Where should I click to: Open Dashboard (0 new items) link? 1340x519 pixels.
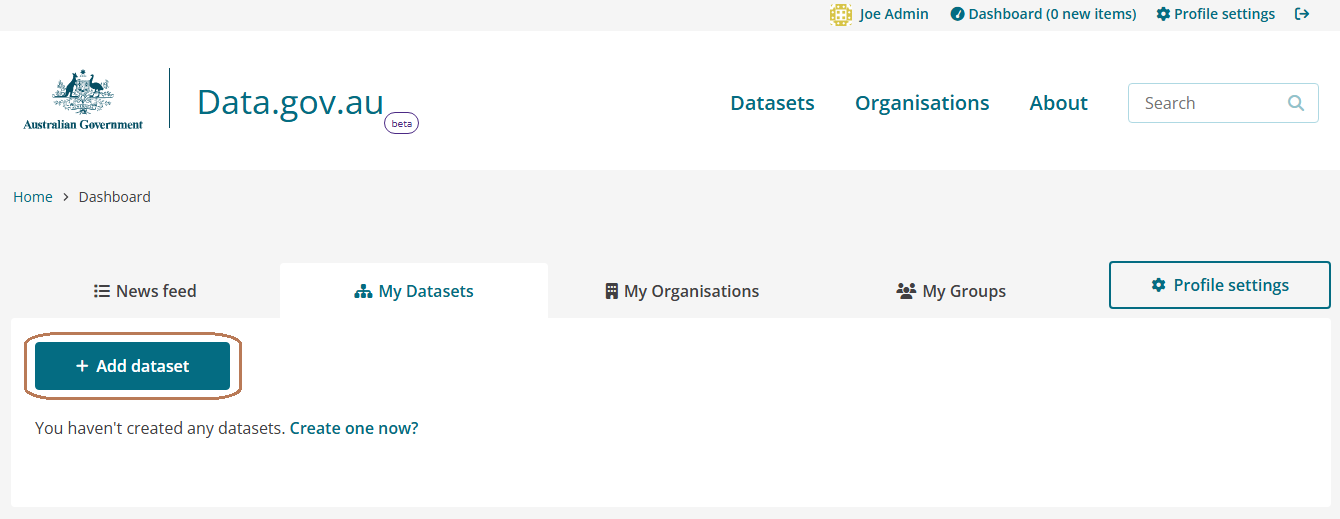tap(1043, 14)
